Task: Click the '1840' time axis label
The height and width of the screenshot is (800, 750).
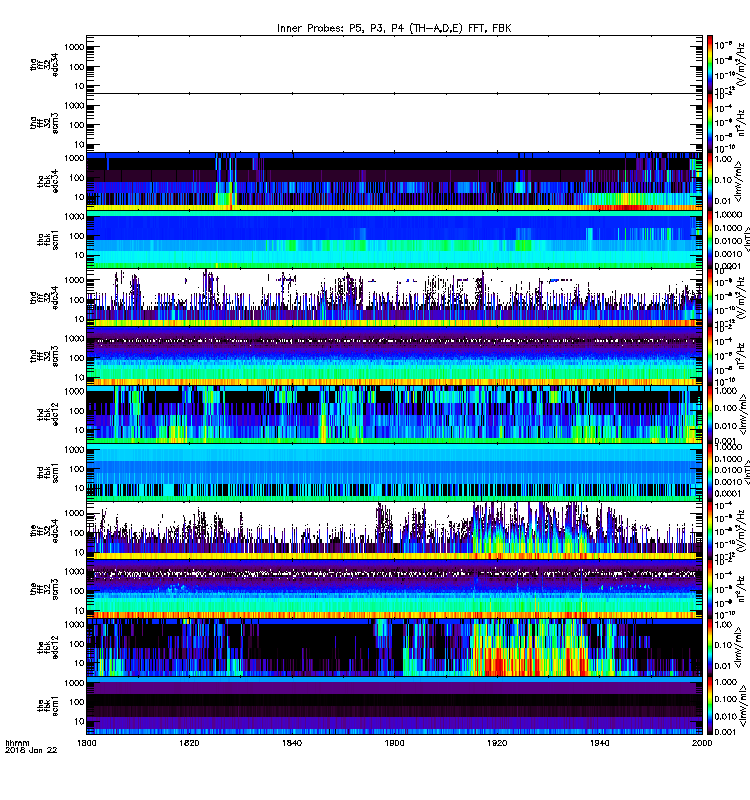Action: tap(292, 742)
